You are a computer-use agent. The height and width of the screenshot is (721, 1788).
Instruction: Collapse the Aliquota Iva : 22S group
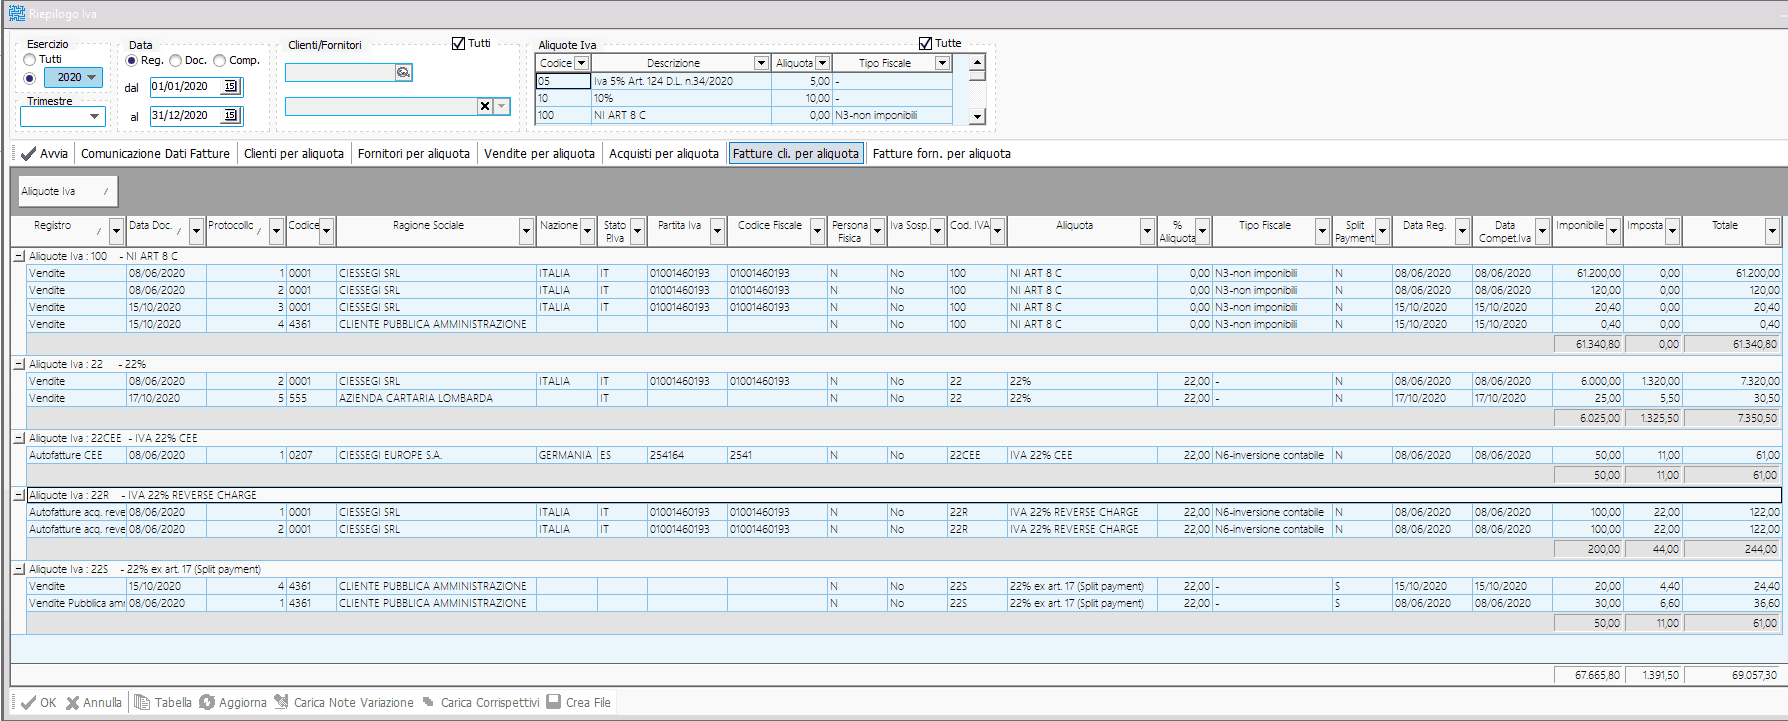(19, 570)
